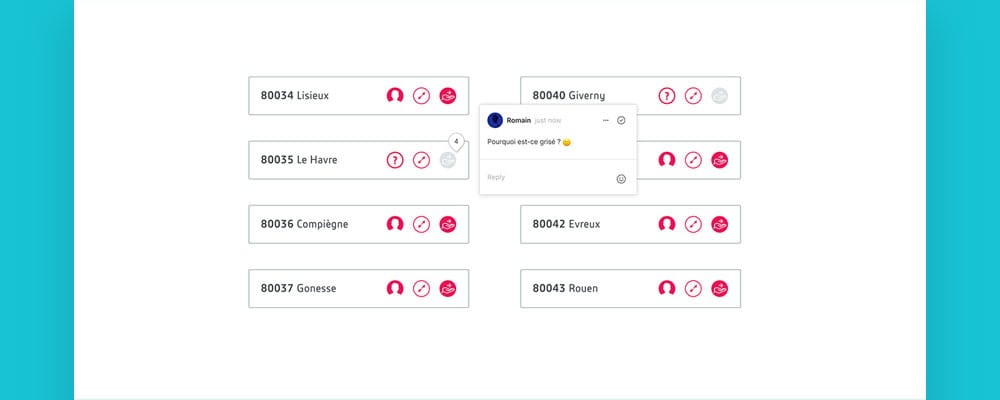This screenshot has height=400, width=1000.
Task: Click the question mark icon on Le Havre row
Action: [x=395, y=160]
